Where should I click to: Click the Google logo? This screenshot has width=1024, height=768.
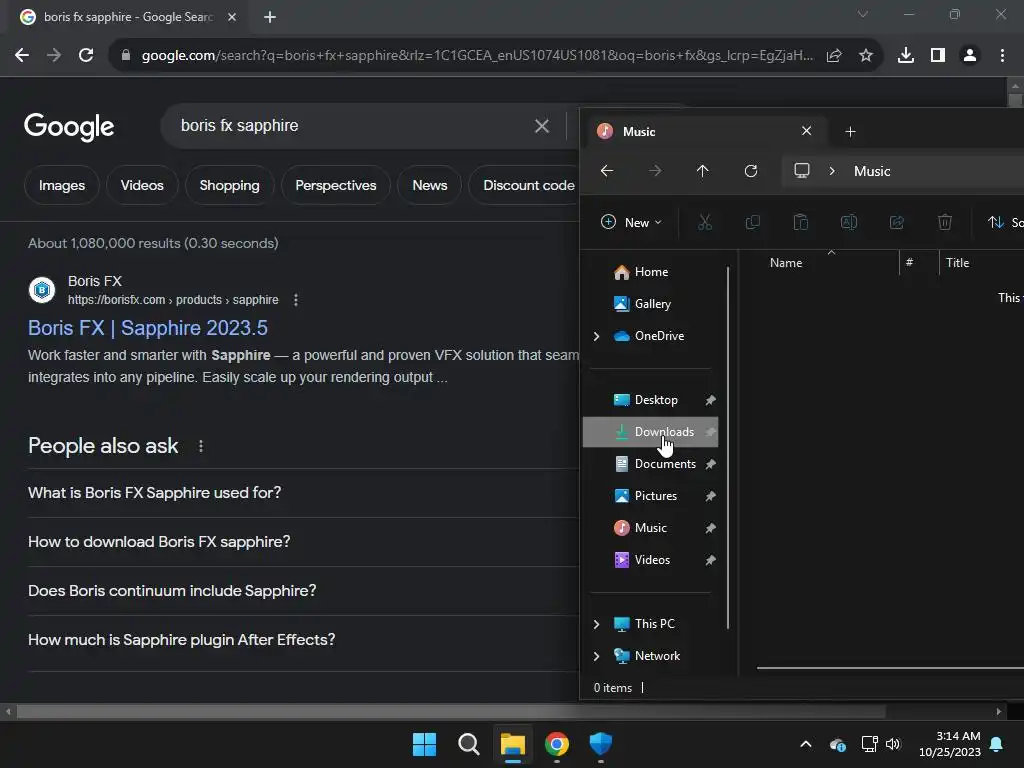[69, 127]
